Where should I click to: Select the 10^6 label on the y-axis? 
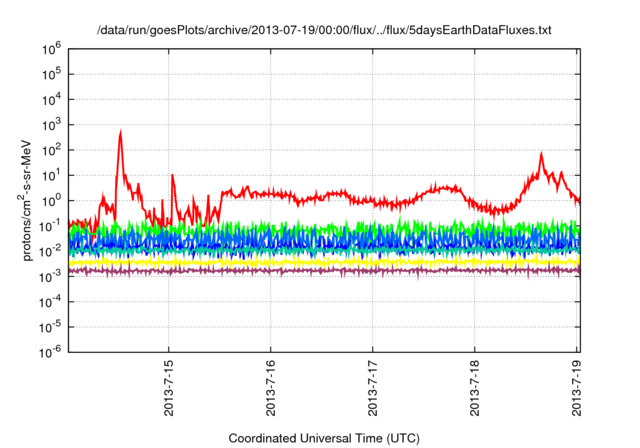tap(51, 49)
